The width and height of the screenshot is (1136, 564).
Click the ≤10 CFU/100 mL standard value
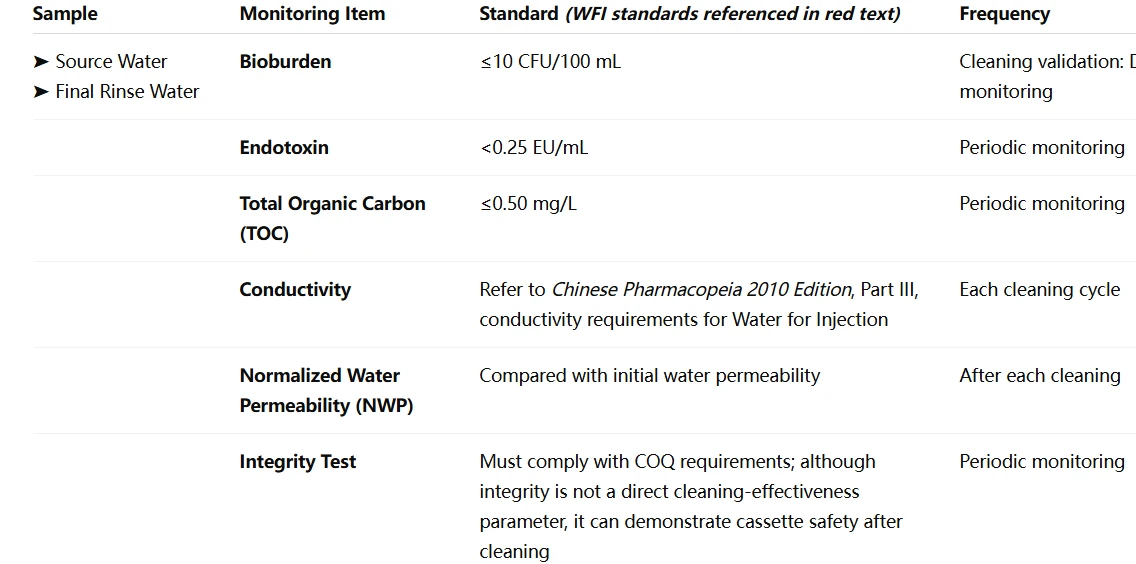point(550,62)
